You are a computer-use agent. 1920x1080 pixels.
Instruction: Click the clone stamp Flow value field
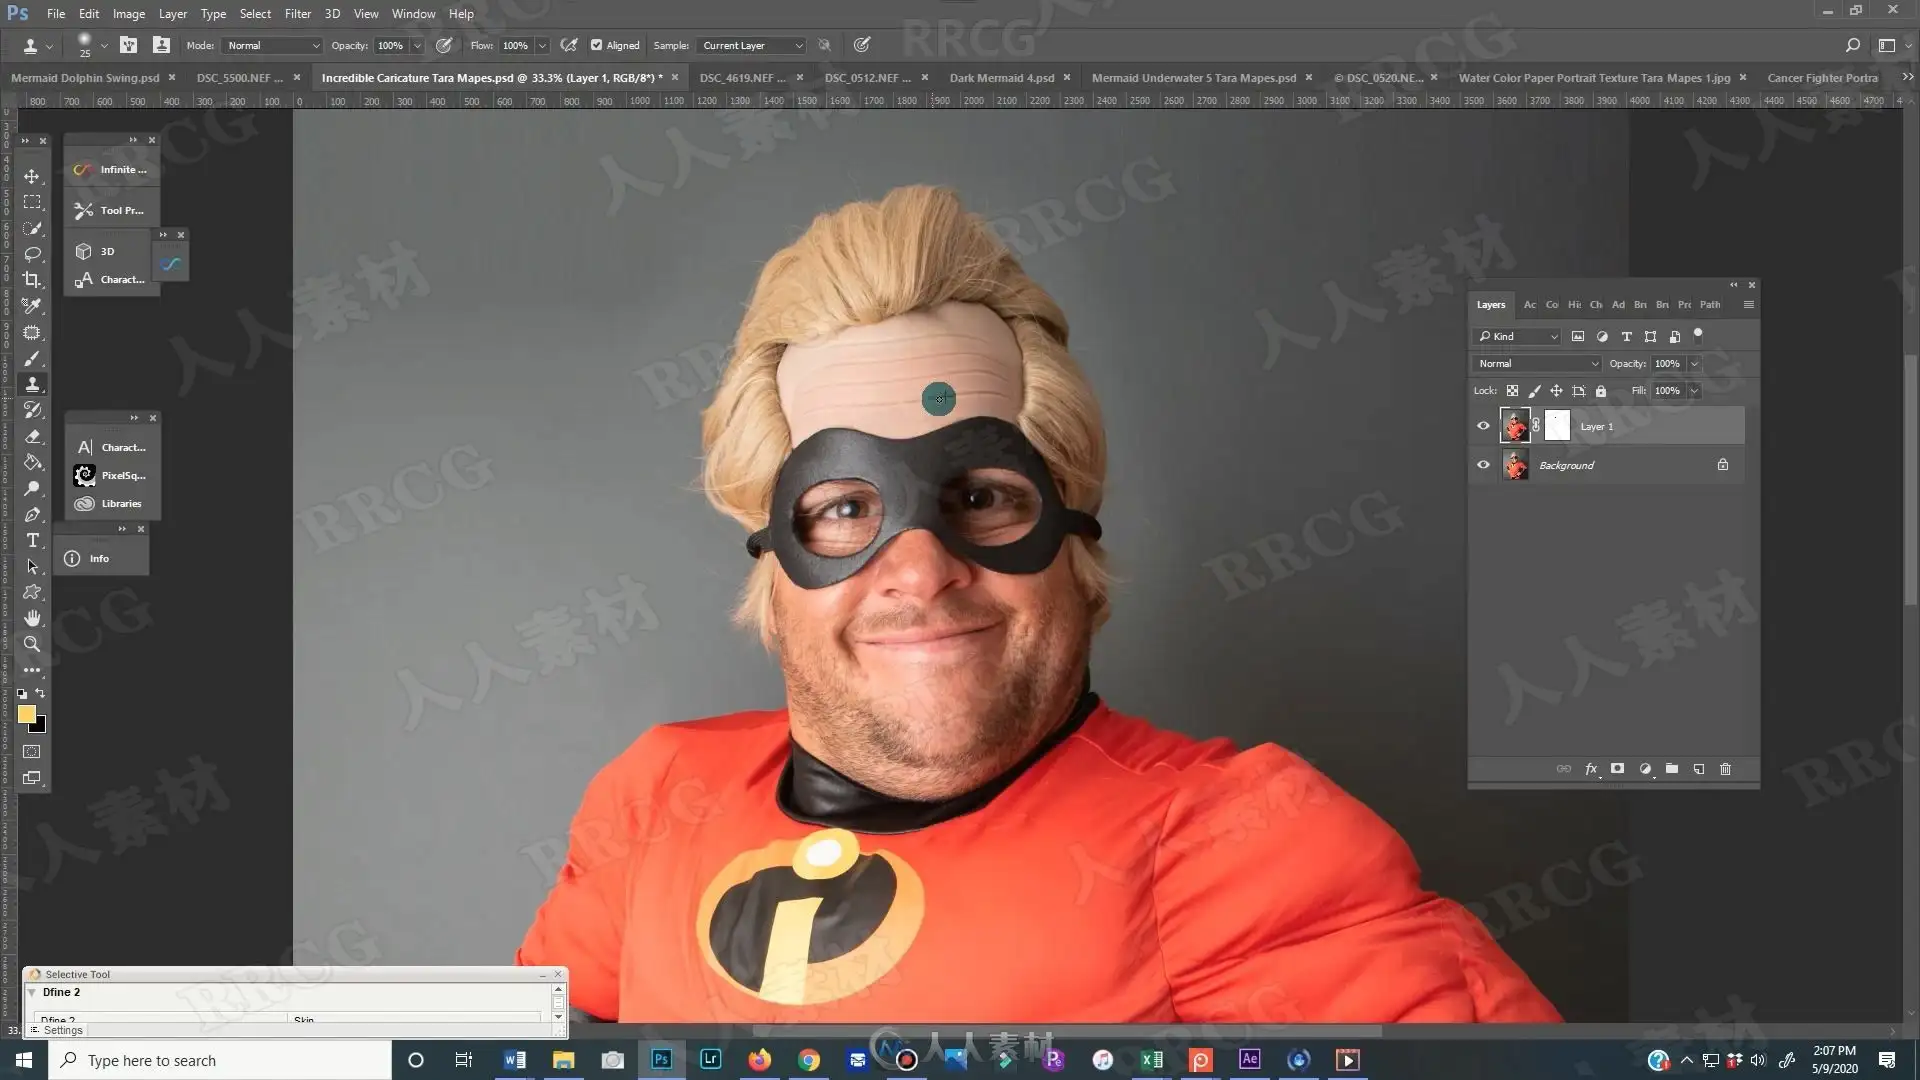coord(516,45)
